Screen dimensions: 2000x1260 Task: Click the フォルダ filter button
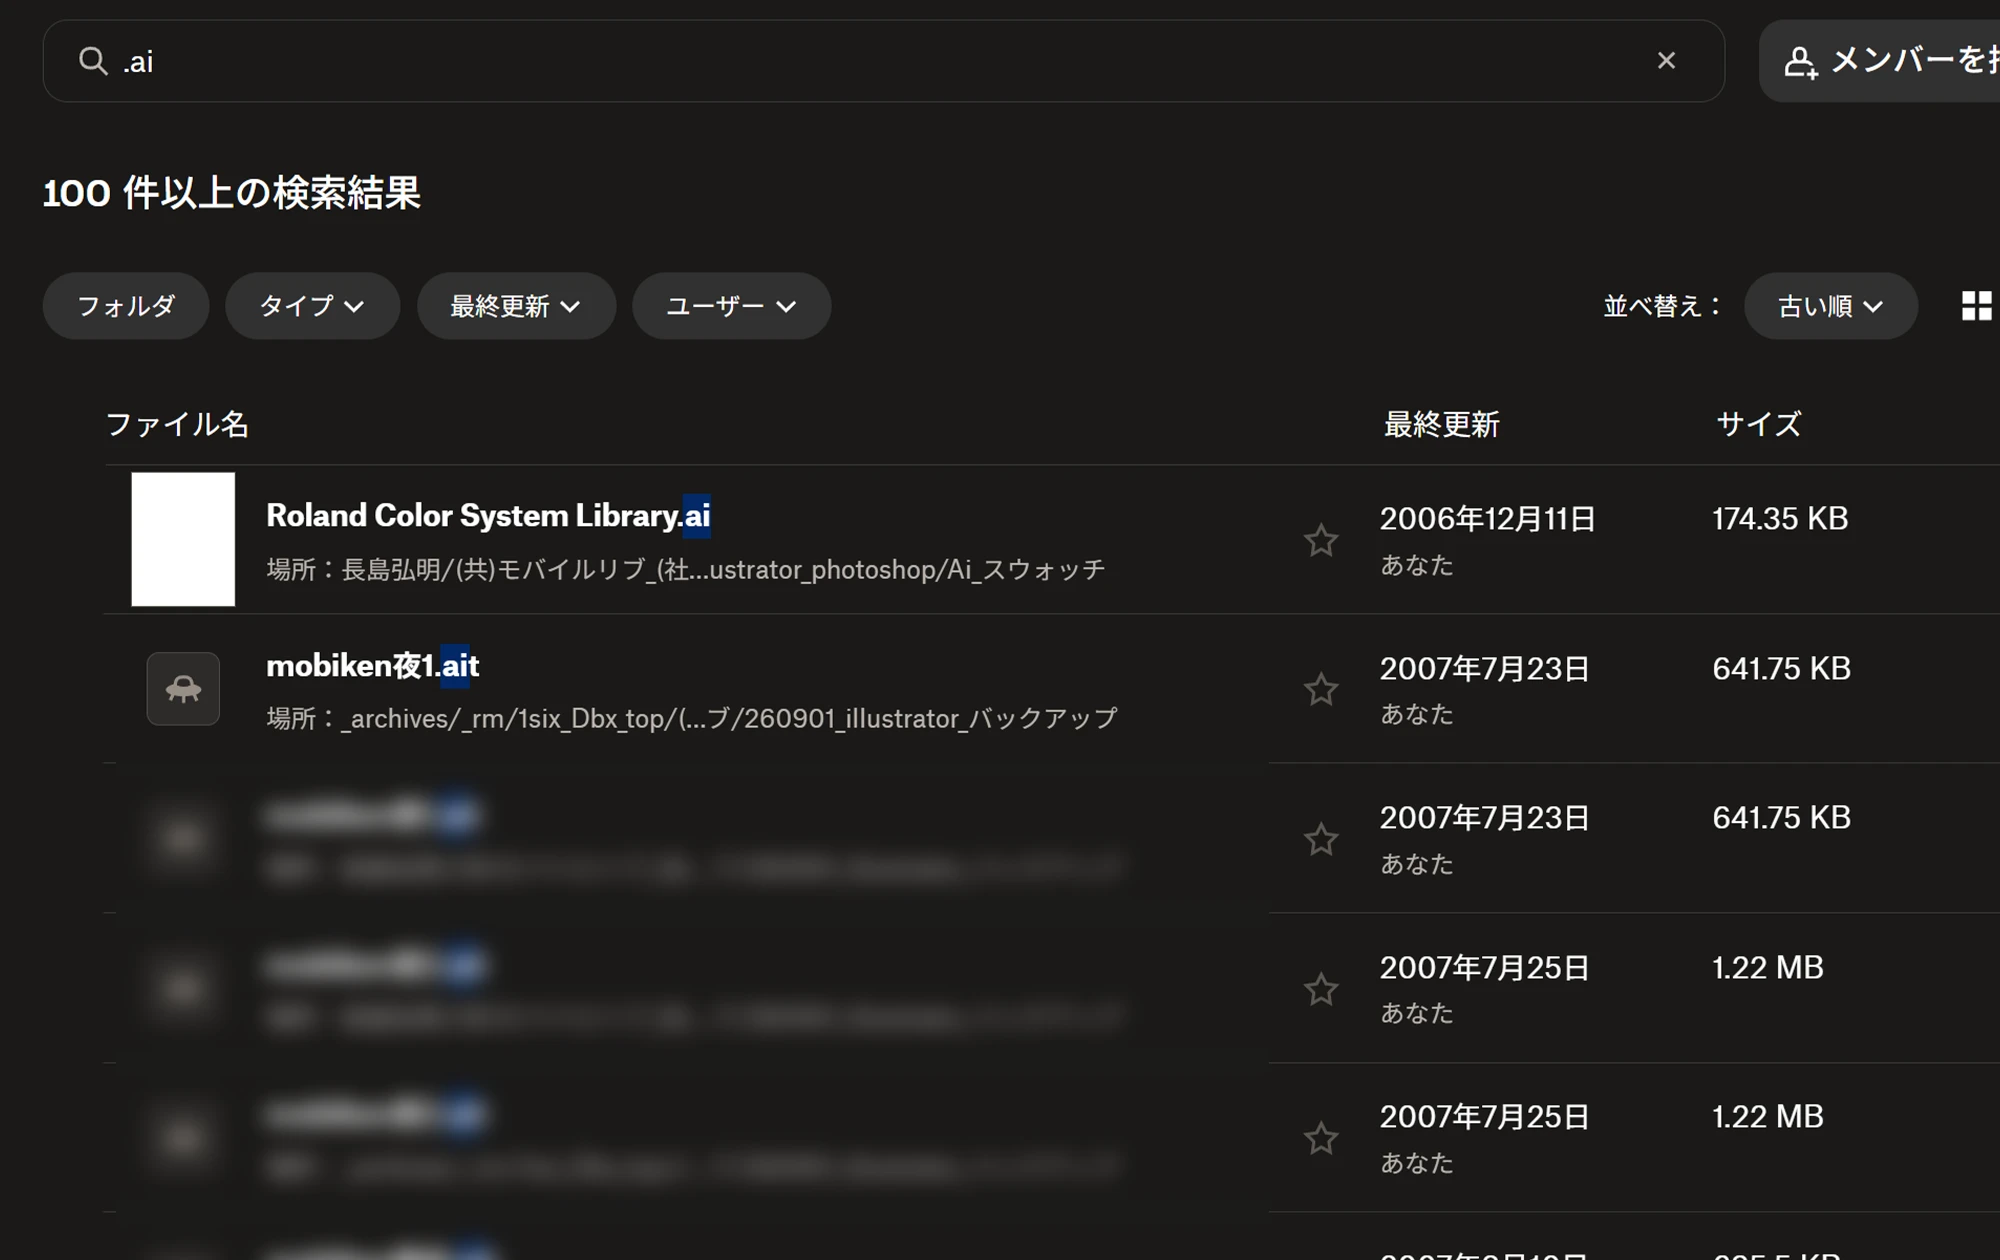click(x=126, y=306)
